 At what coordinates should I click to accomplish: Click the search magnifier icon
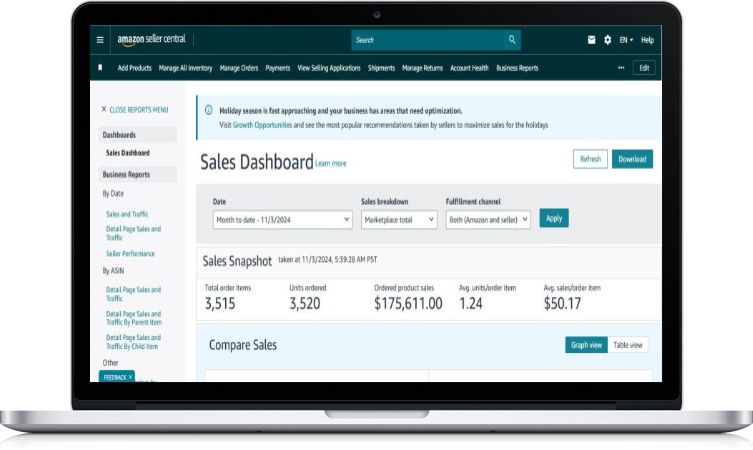tap(512, 40)
